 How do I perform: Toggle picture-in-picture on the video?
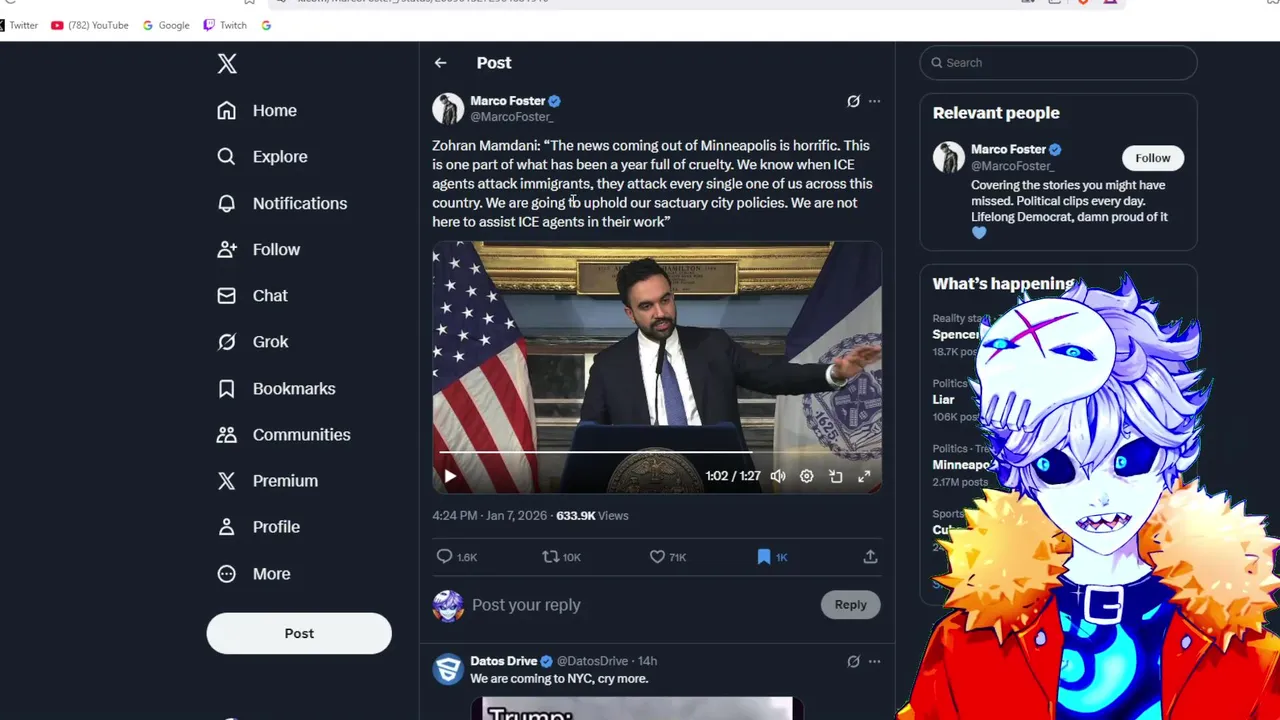pyautogui.click(x=836, y=477)
